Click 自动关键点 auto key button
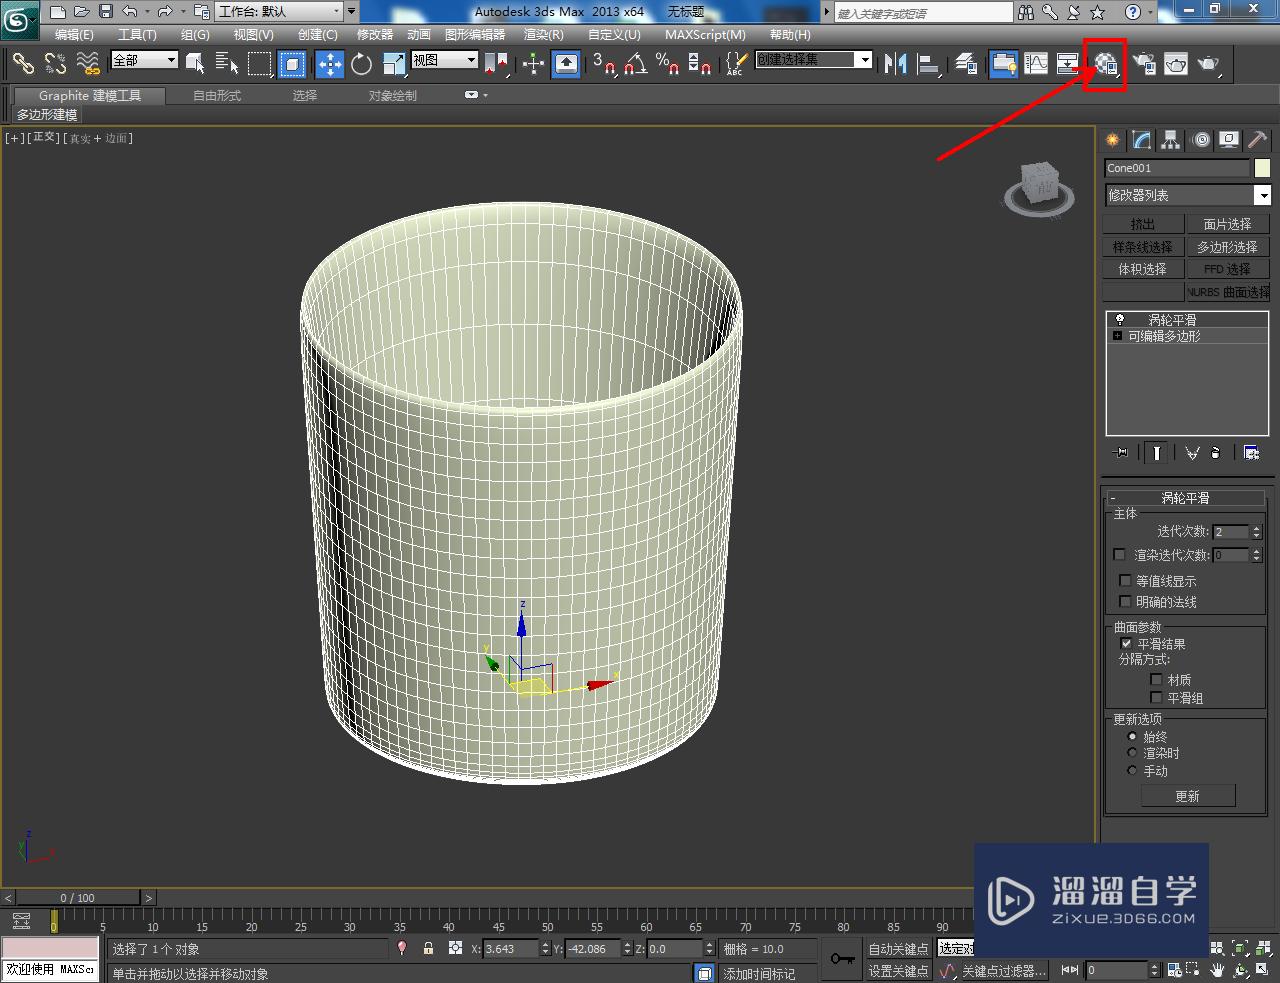1280x983 pixels. (x=898, y=949)
